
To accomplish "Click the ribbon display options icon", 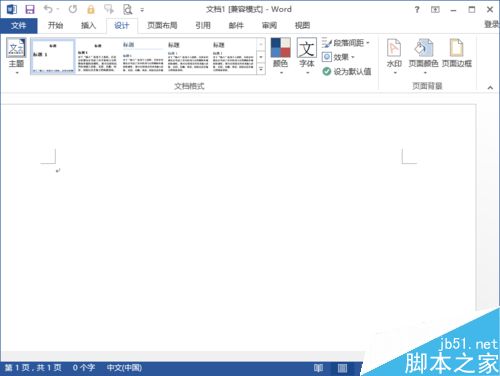I will (x=435, y=10).
